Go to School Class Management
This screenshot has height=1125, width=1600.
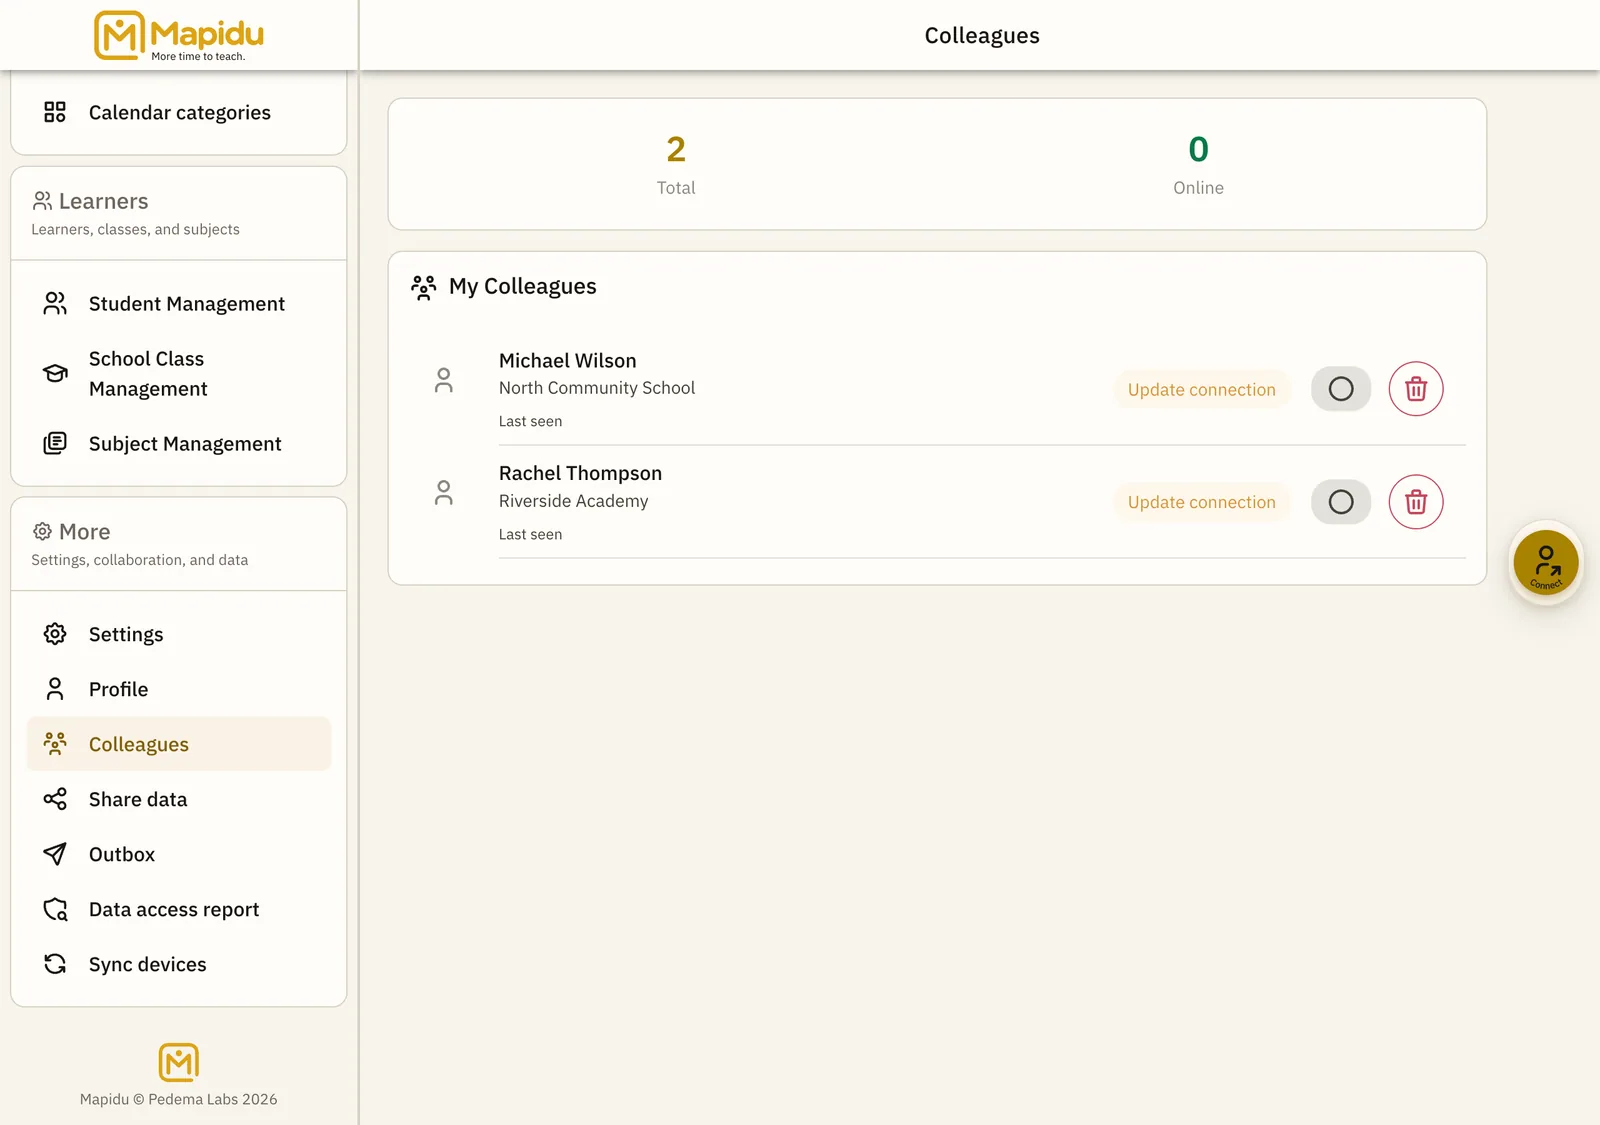click(x=179, y=373)
